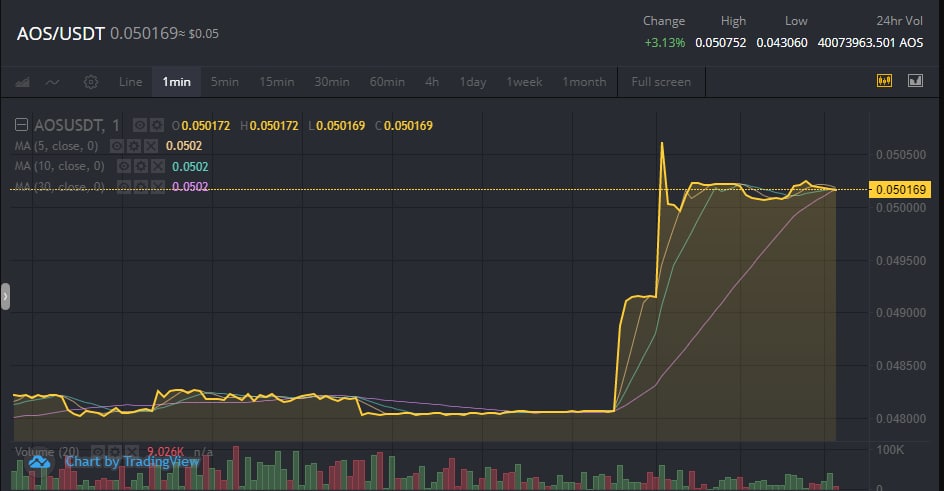Screen dimensions: 944x491
Task: Click the MA (5, close, 0) legend label
Action: [57, 146]
